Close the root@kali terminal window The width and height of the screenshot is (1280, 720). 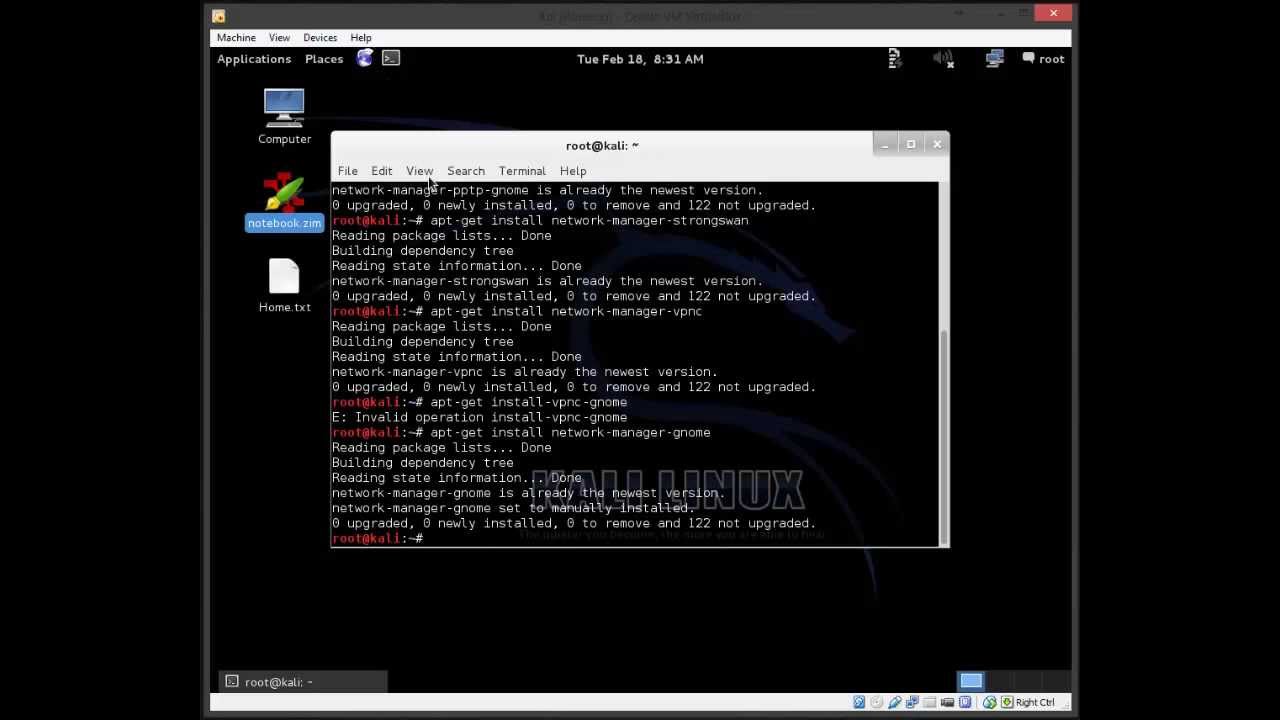coord(937,145)
